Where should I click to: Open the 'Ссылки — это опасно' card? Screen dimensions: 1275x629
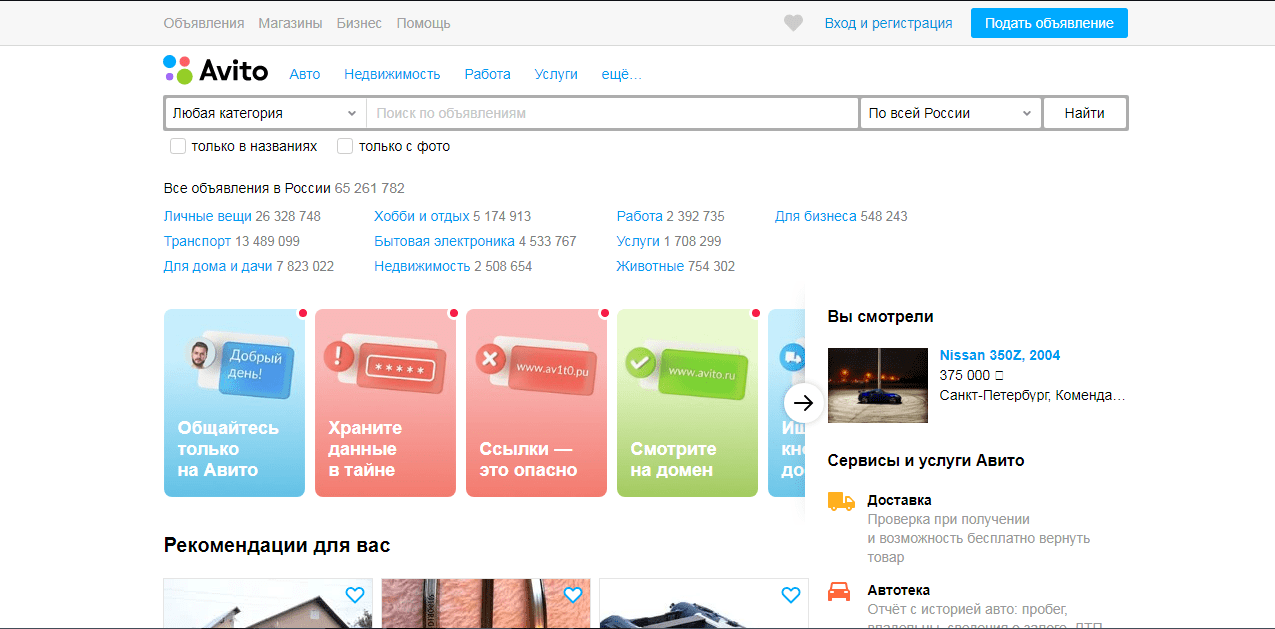(x=536, y=403)
